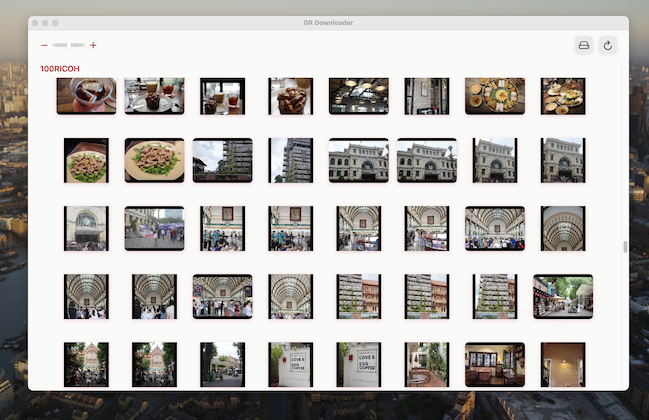Open the tree-lined street scene thumbnail
The width and height of the screenshot is (649, 420).
pos(562,296)
